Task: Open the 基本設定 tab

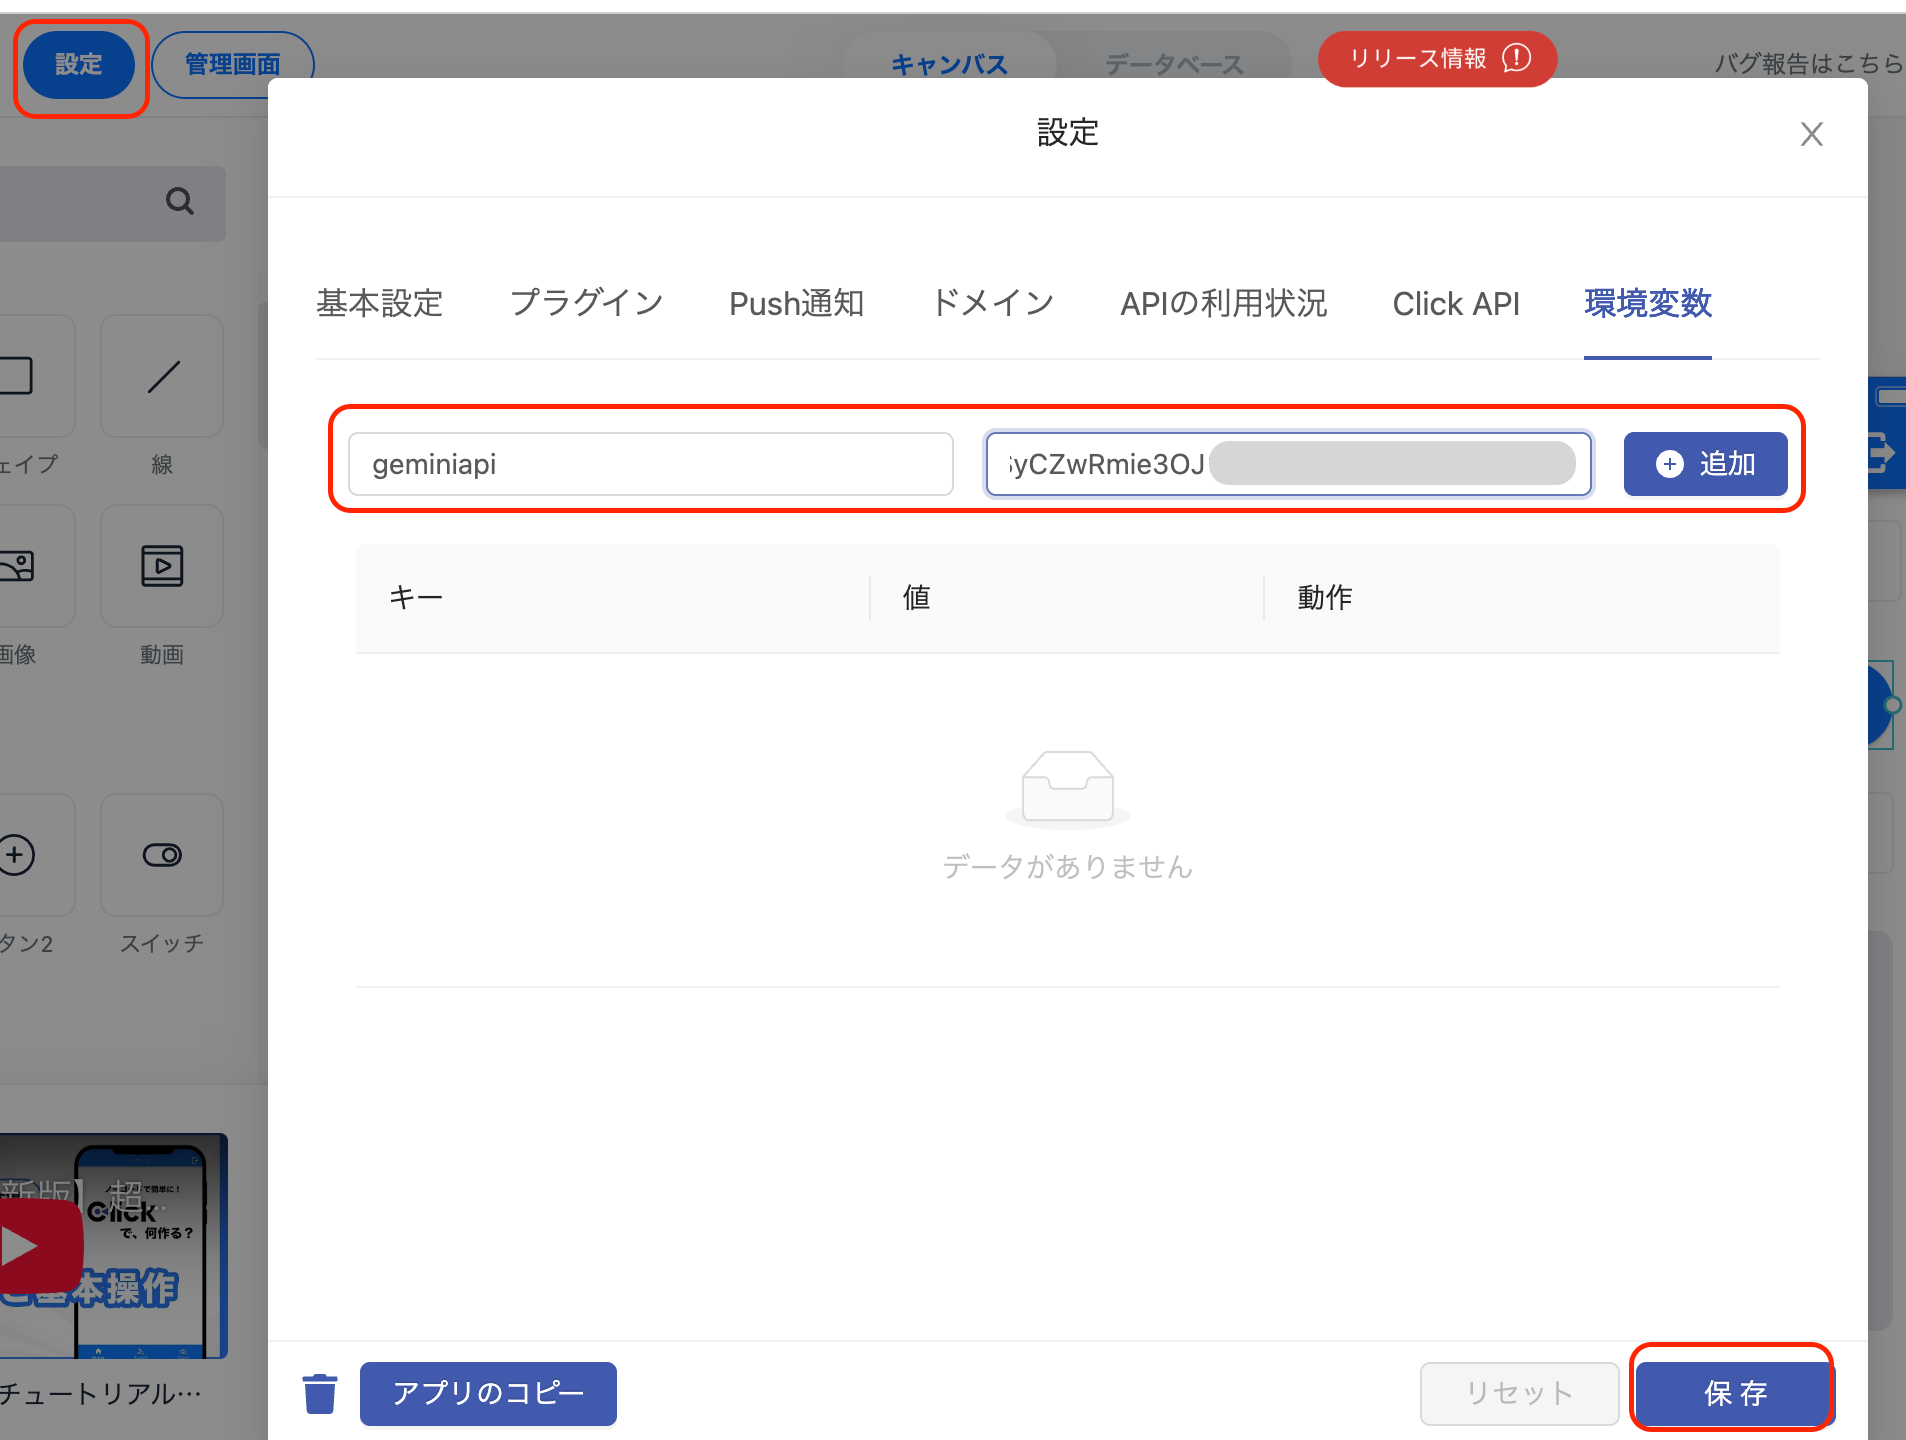Action: point(379,304)
